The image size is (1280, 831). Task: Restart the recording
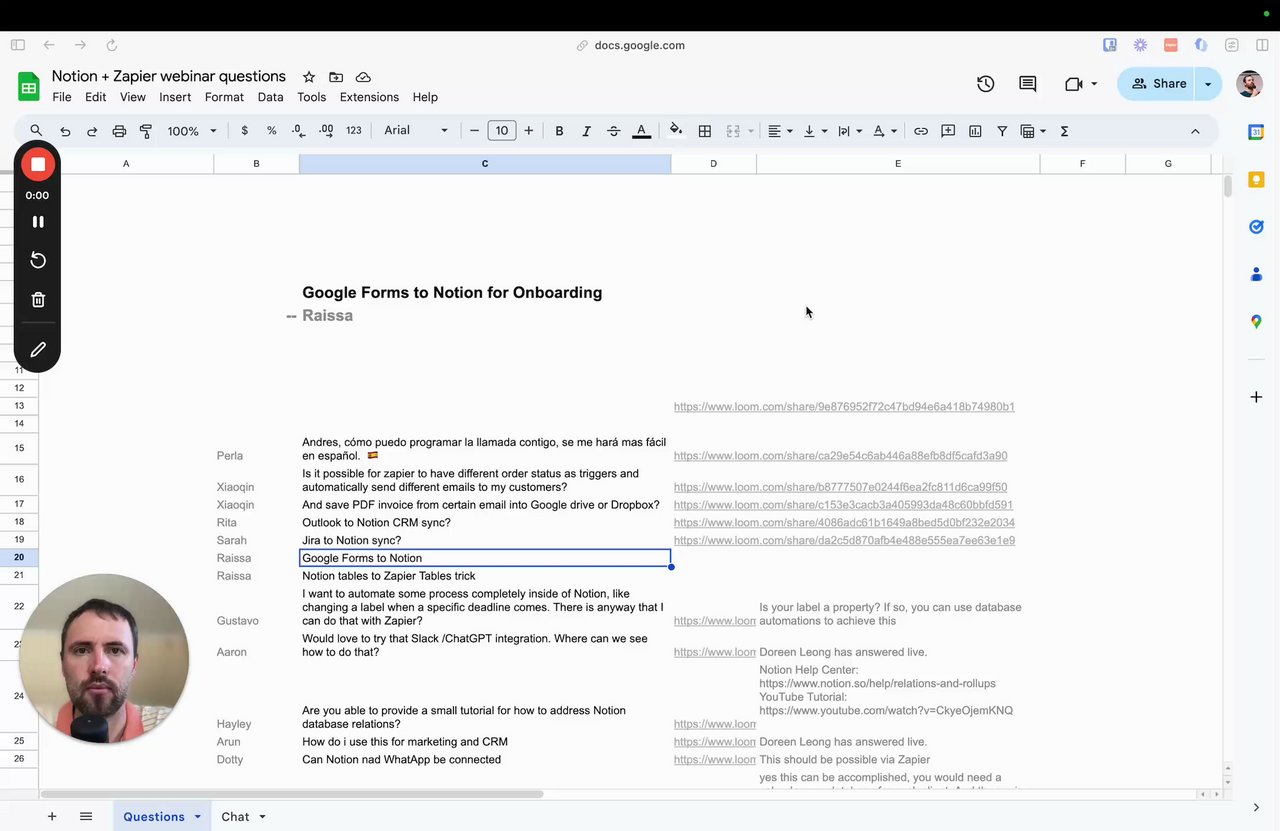tap(38, 260)
